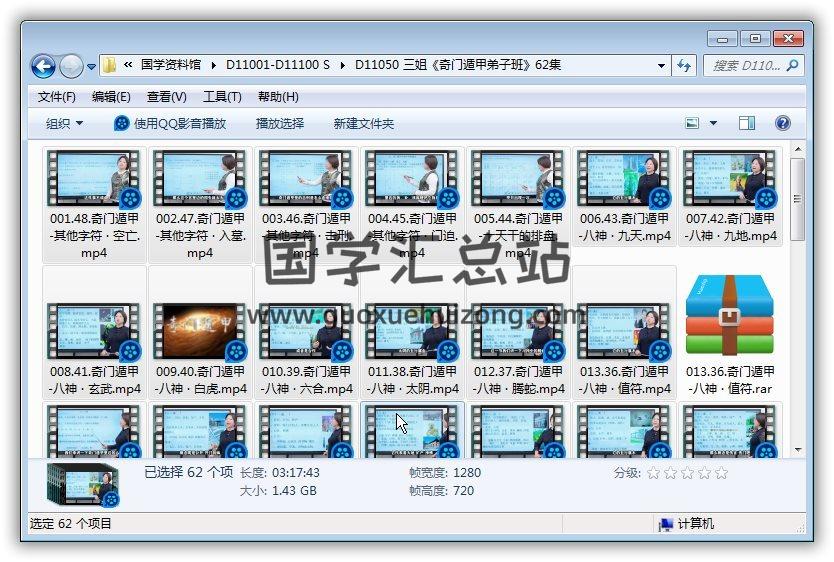Open the 文件(F) menu
This screenshot has width=834, height=562.
(x=57, y=97)
